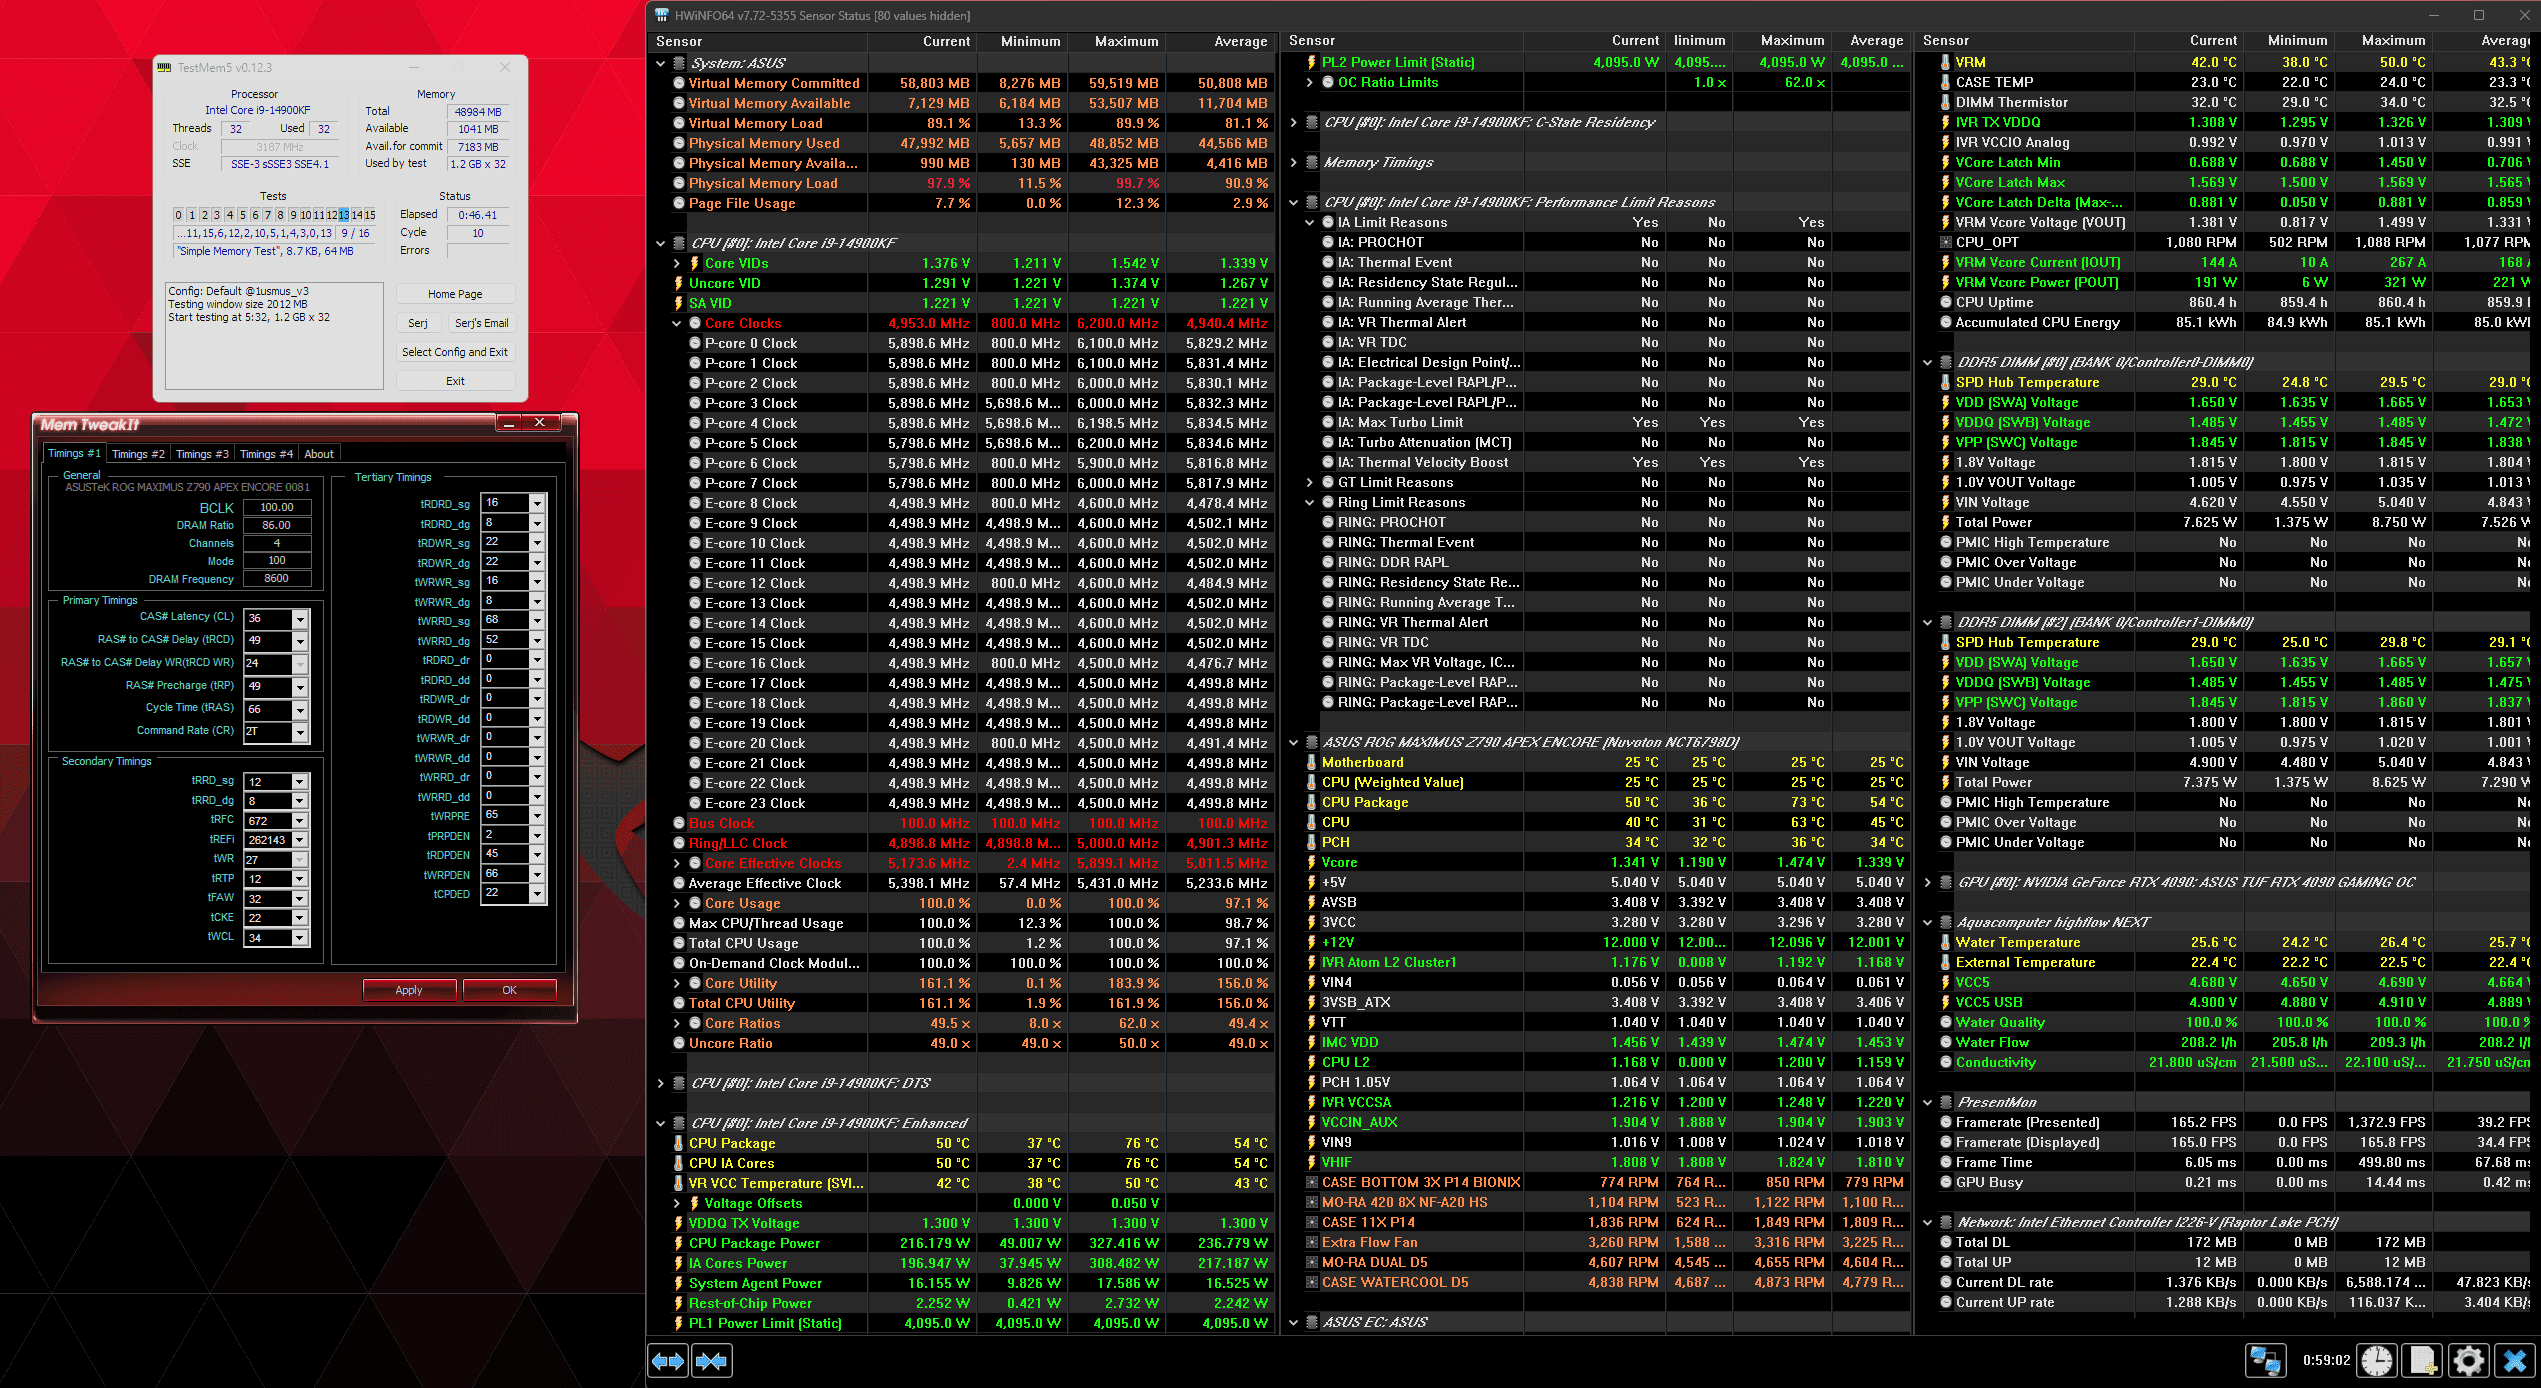Collapse the Core Clocks tree
This screenshot has width=2541, height=1388.
[x=677, y=323]
